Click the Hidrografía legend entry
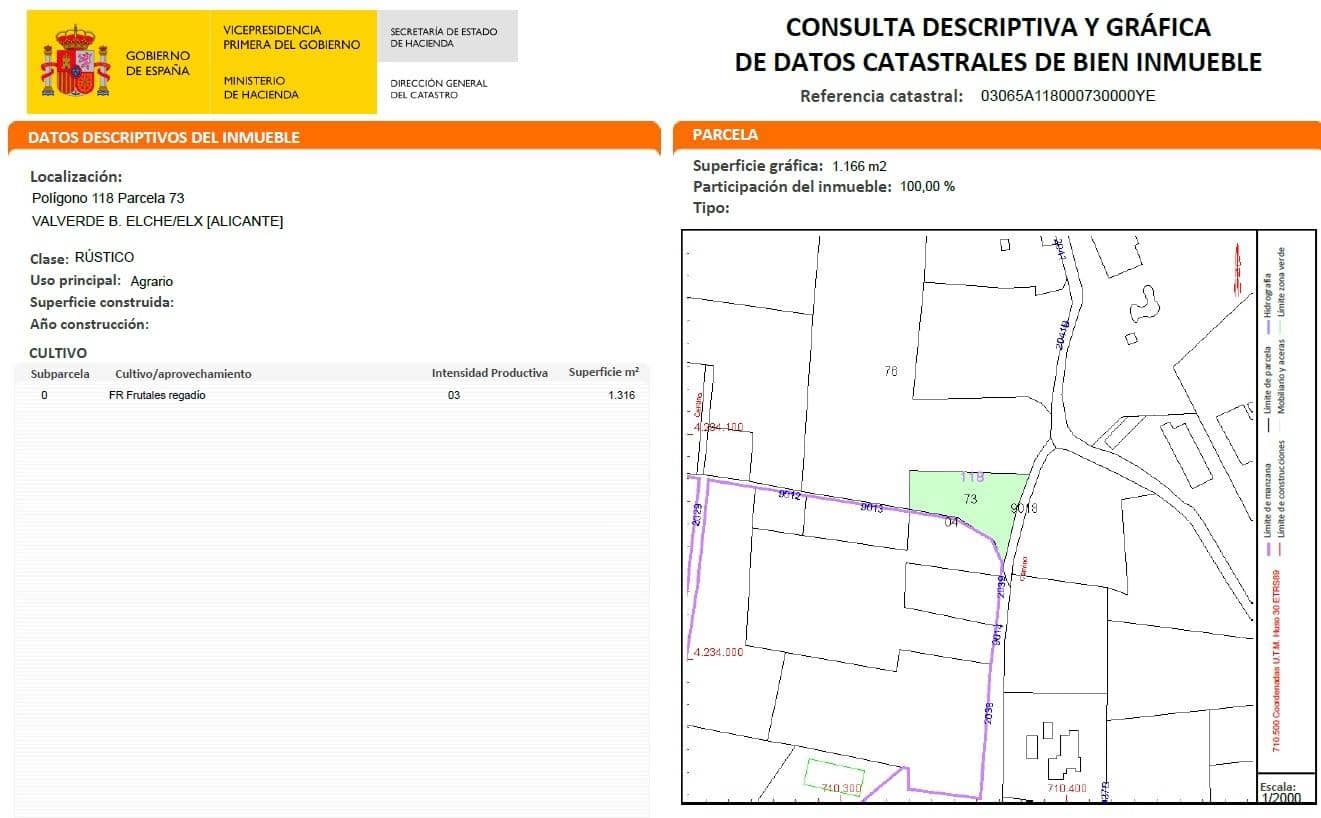The height and width of the screenshot is (818, 1321). click(1267, 282)
